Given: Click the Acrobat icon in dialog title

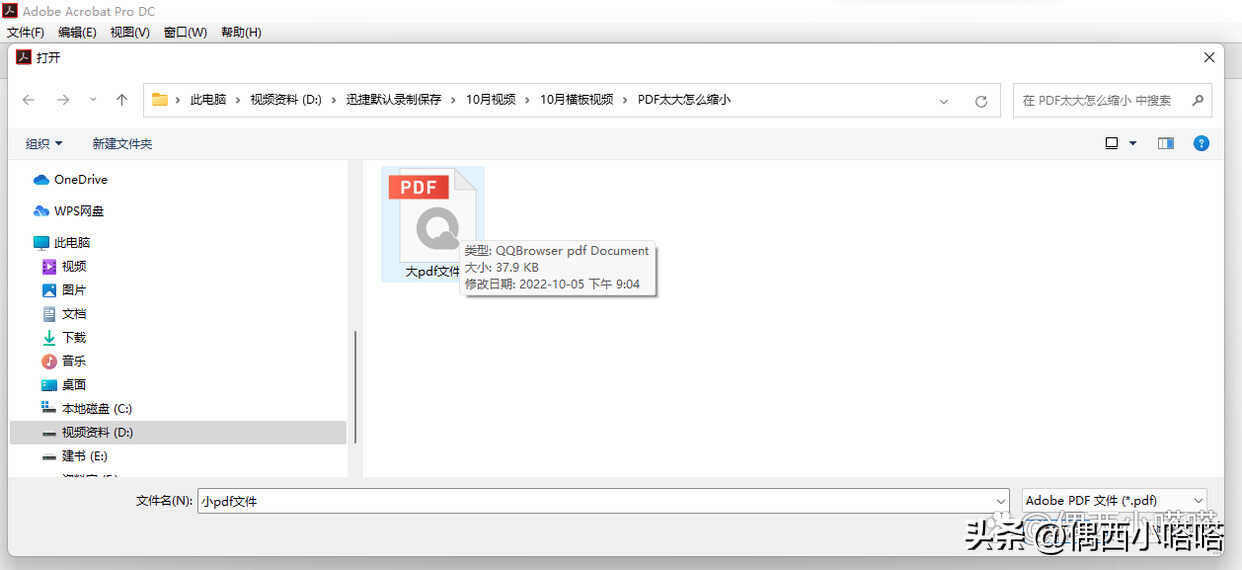Looking at the screenshot, I should pos(23,58).
